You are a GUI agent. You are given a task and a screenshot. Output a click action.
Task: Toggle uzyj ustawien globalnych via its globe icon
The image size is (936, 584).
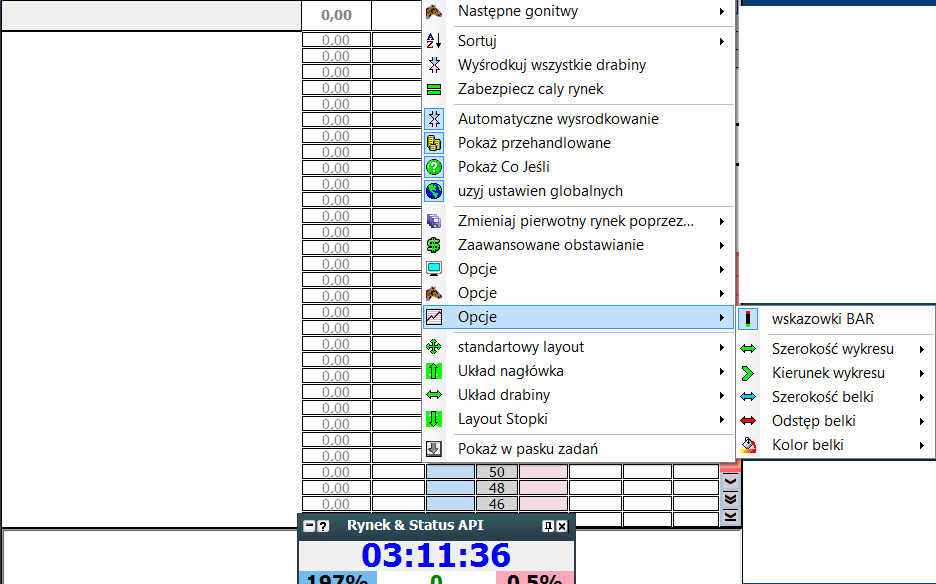tap(434, 191)
